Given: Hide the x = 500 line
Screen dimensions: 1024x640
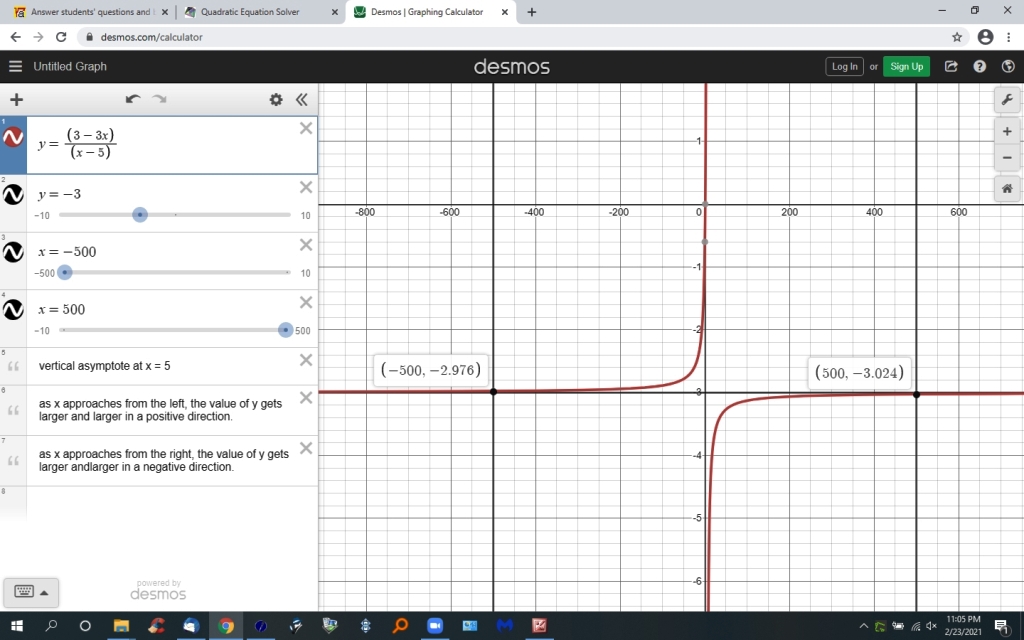Looking at the screenshot, I should [13, 310].
